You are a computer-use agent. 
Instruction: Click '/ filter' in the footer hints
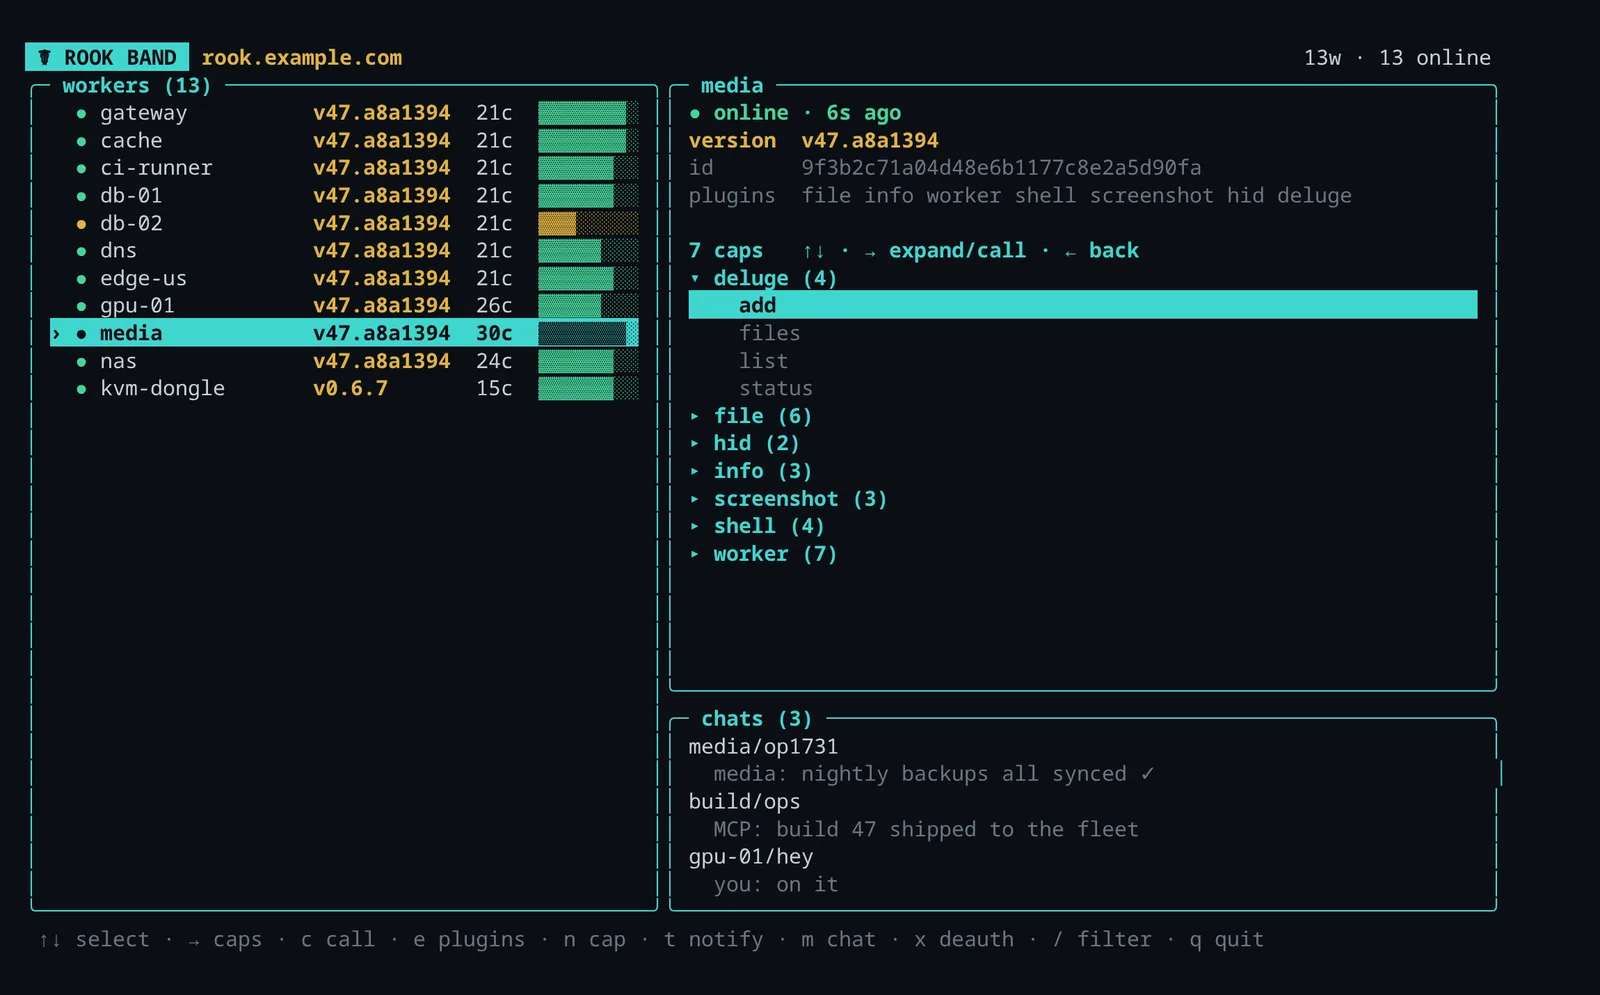1102,940
